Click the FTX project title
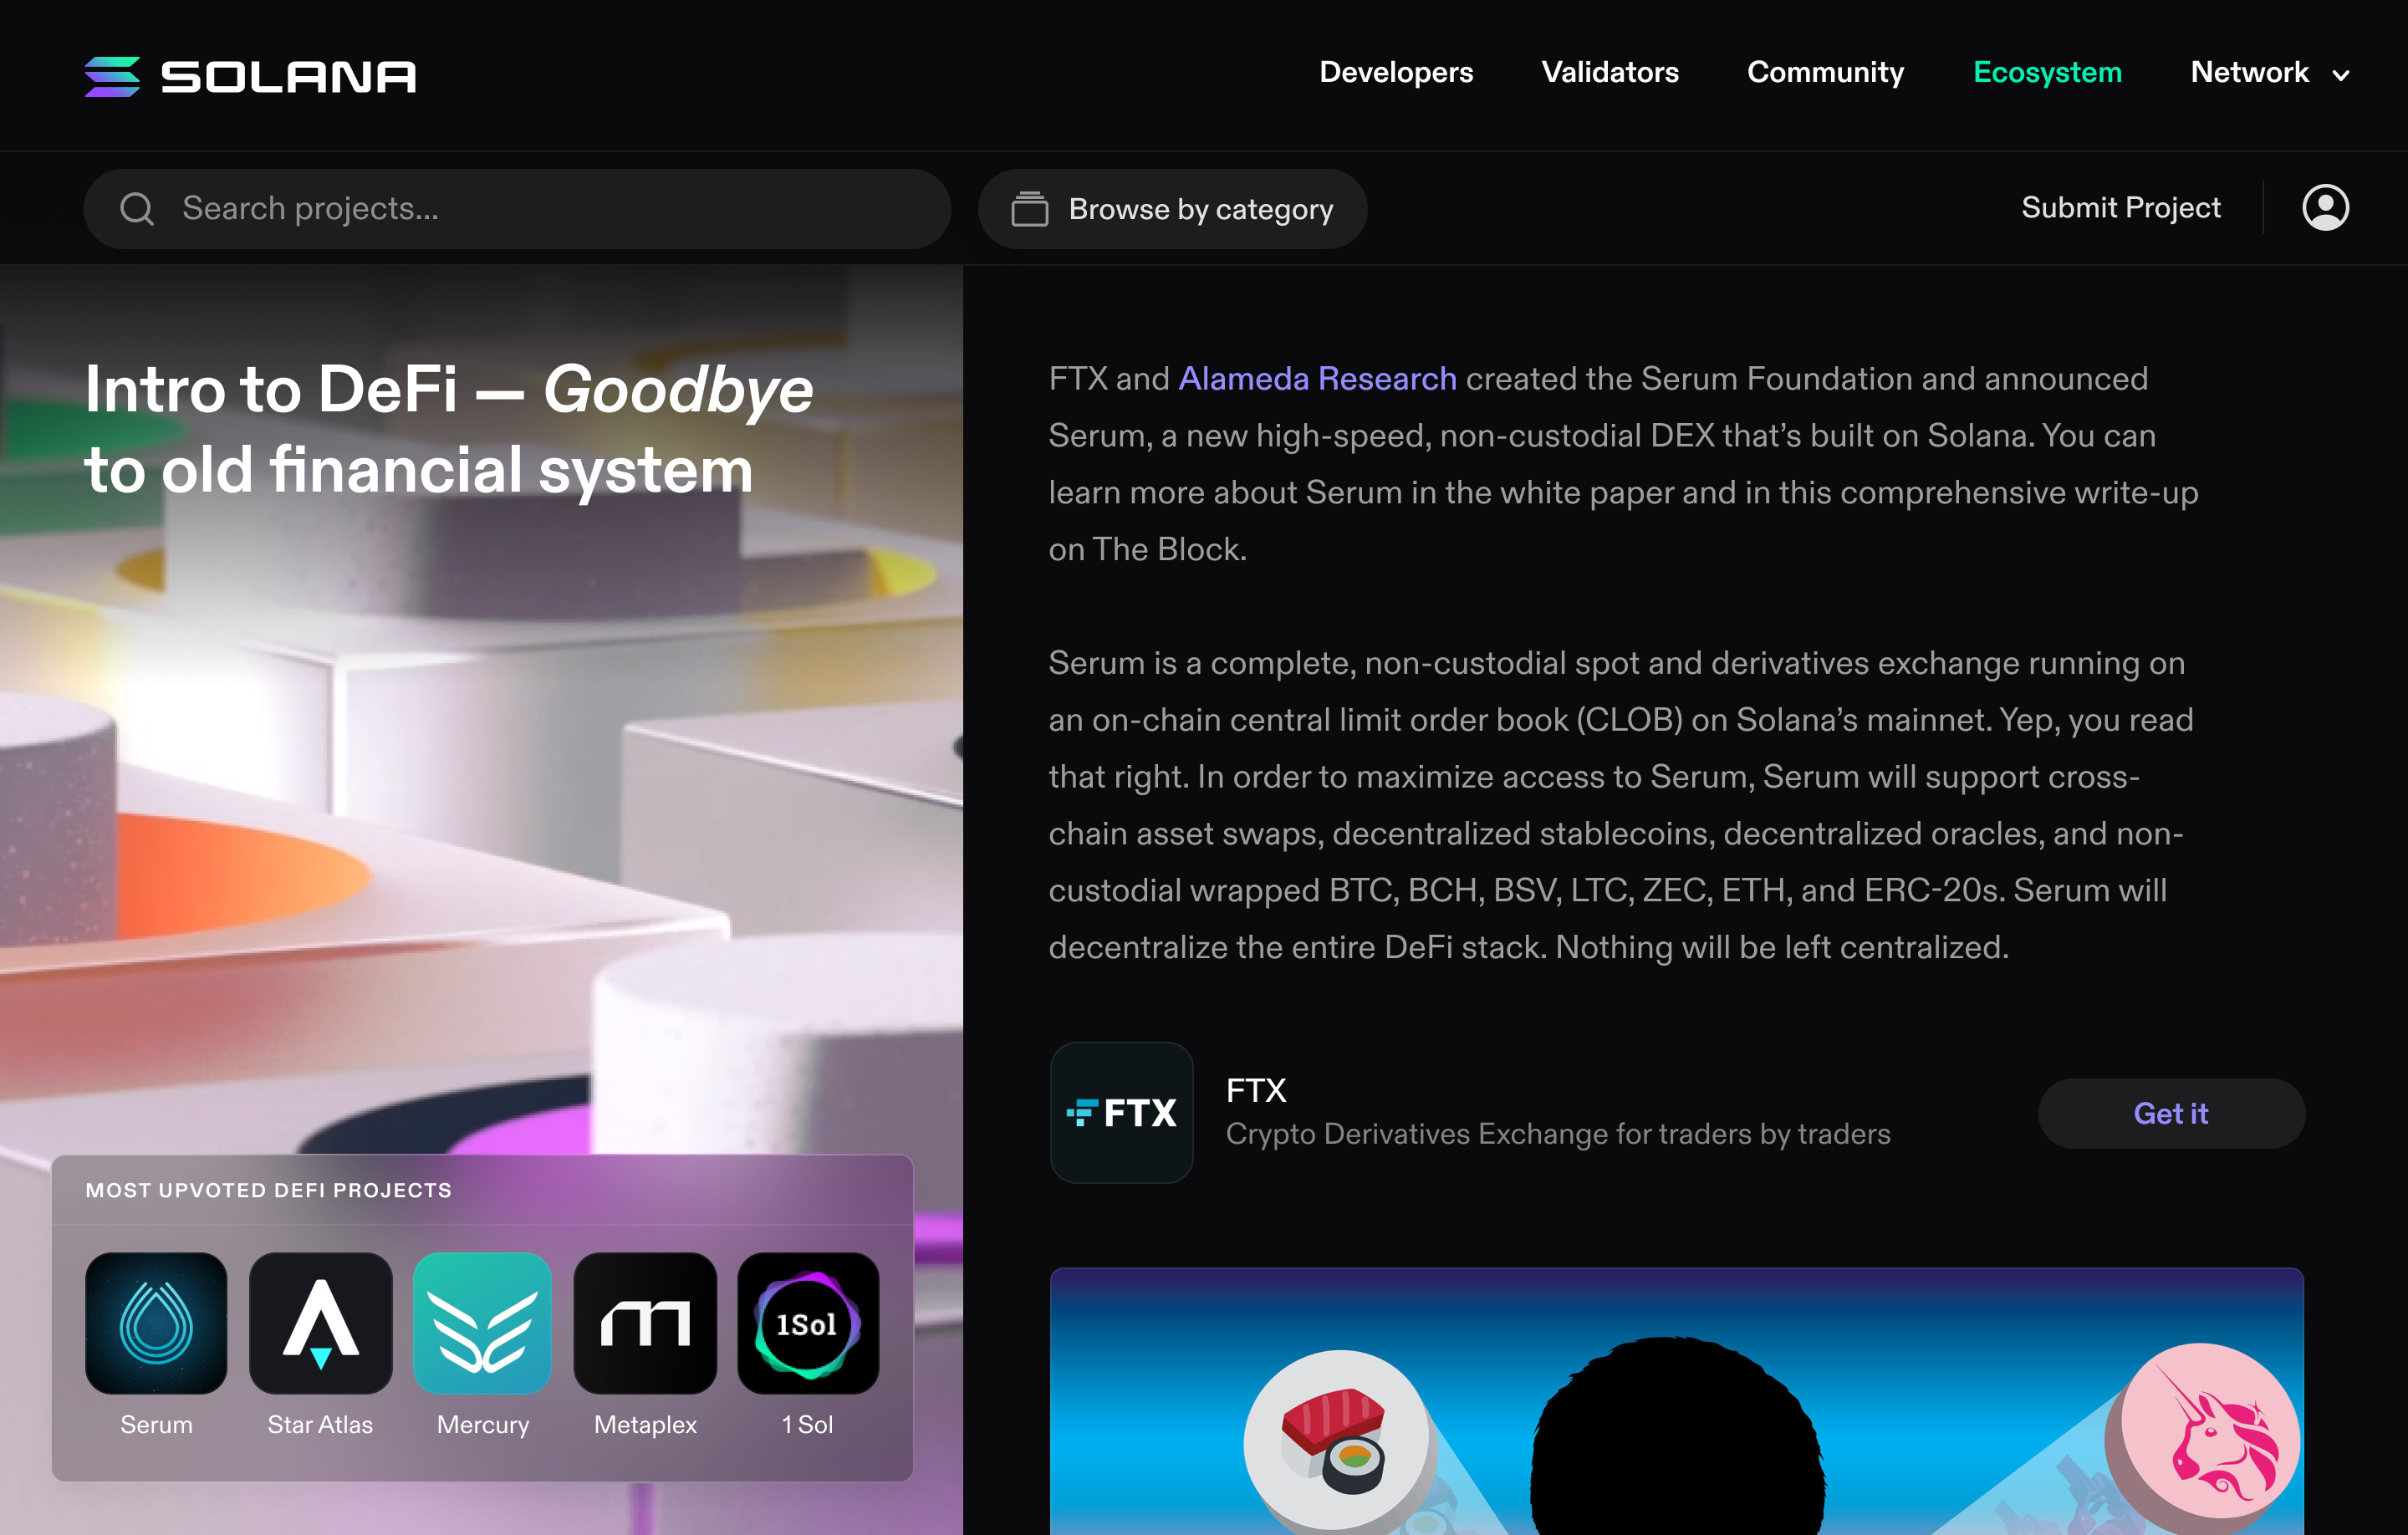The width and height of the screenshot is (2408, 1535). pos(1256,1090)
